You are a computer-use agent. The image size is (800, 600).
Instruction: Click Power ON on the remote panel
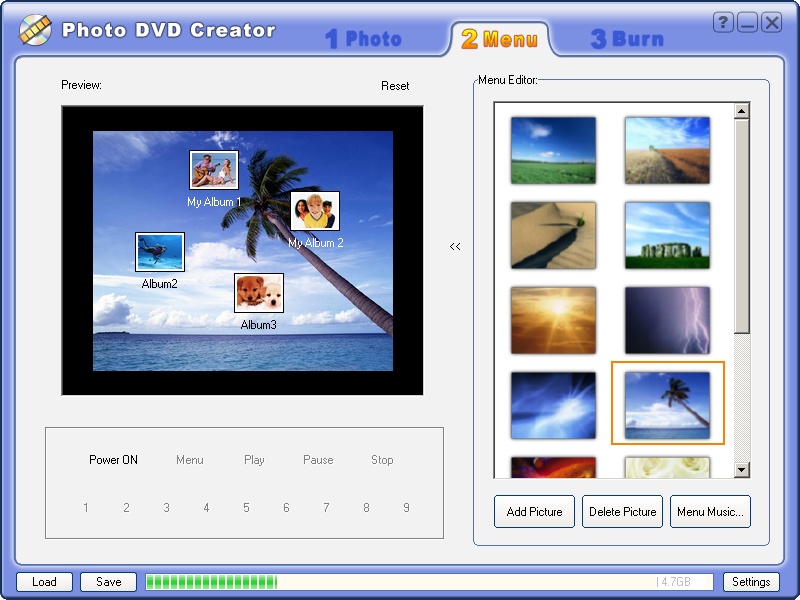tap(113, 460)
